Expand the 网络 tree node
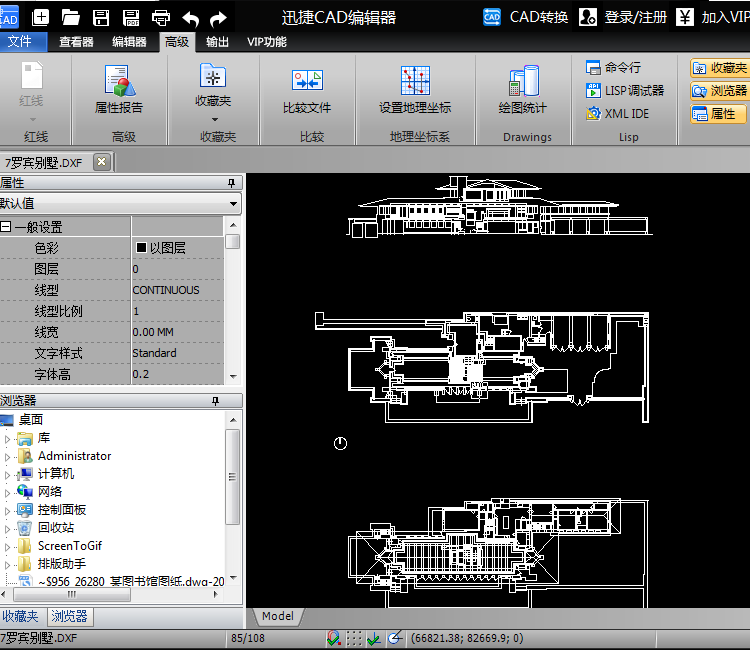750x650 pixels. pyautogui.click(x=7, y=493)
